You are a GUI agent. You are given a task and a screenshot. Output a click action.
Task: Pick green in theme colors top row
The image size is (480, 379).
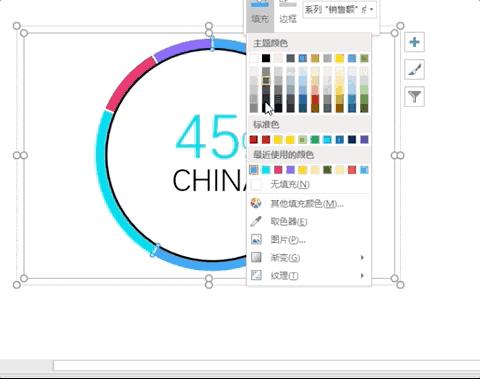pyautogui.click(x=364, y=58)
